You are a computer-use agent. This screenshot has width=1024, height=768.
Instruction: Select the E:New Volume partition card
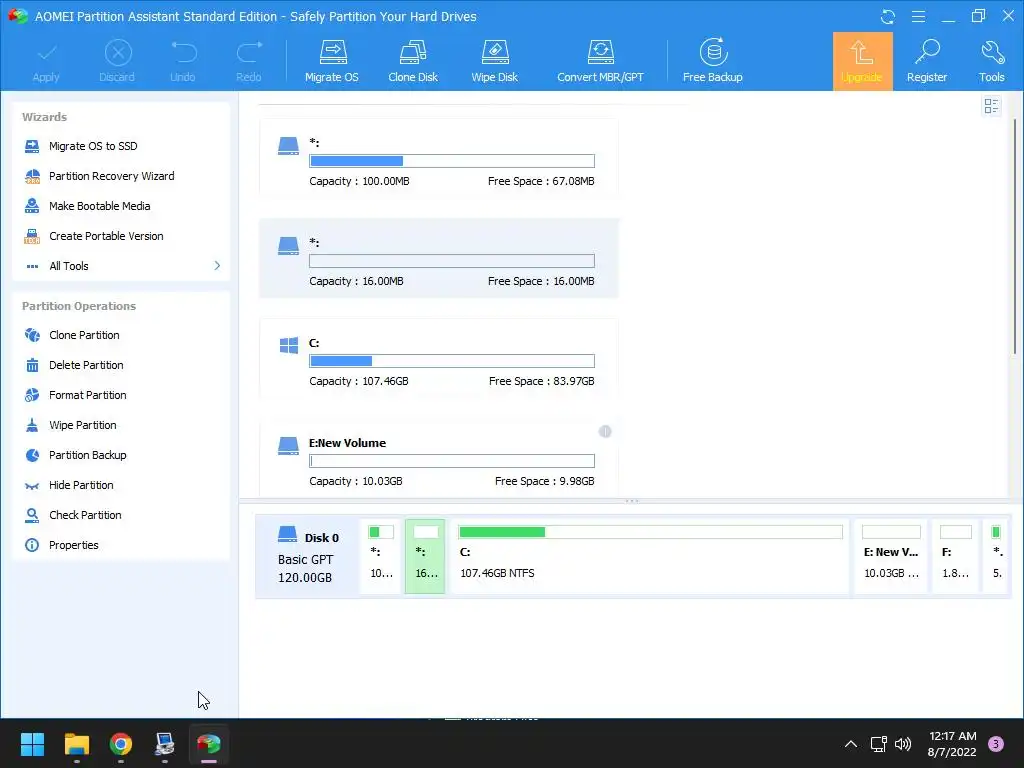click(x=439, y=458)
